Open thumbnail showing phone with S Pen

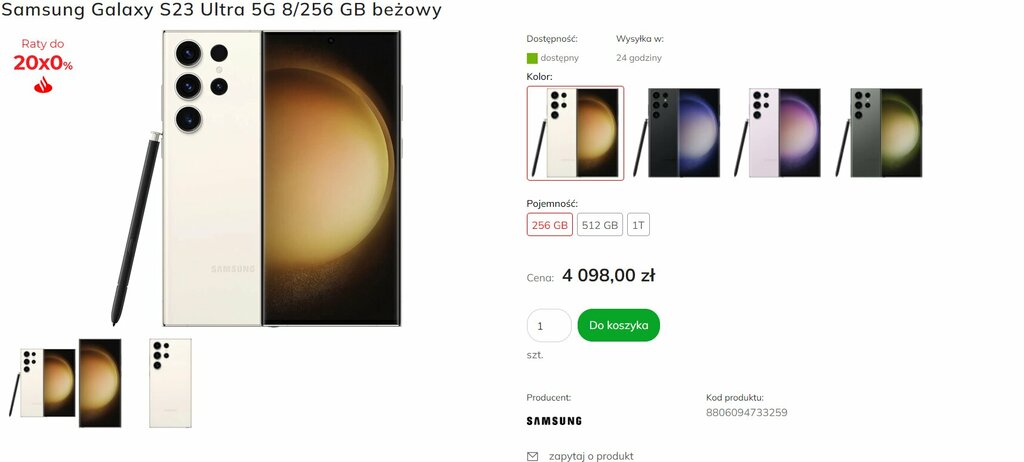click(x=42, y=383)
